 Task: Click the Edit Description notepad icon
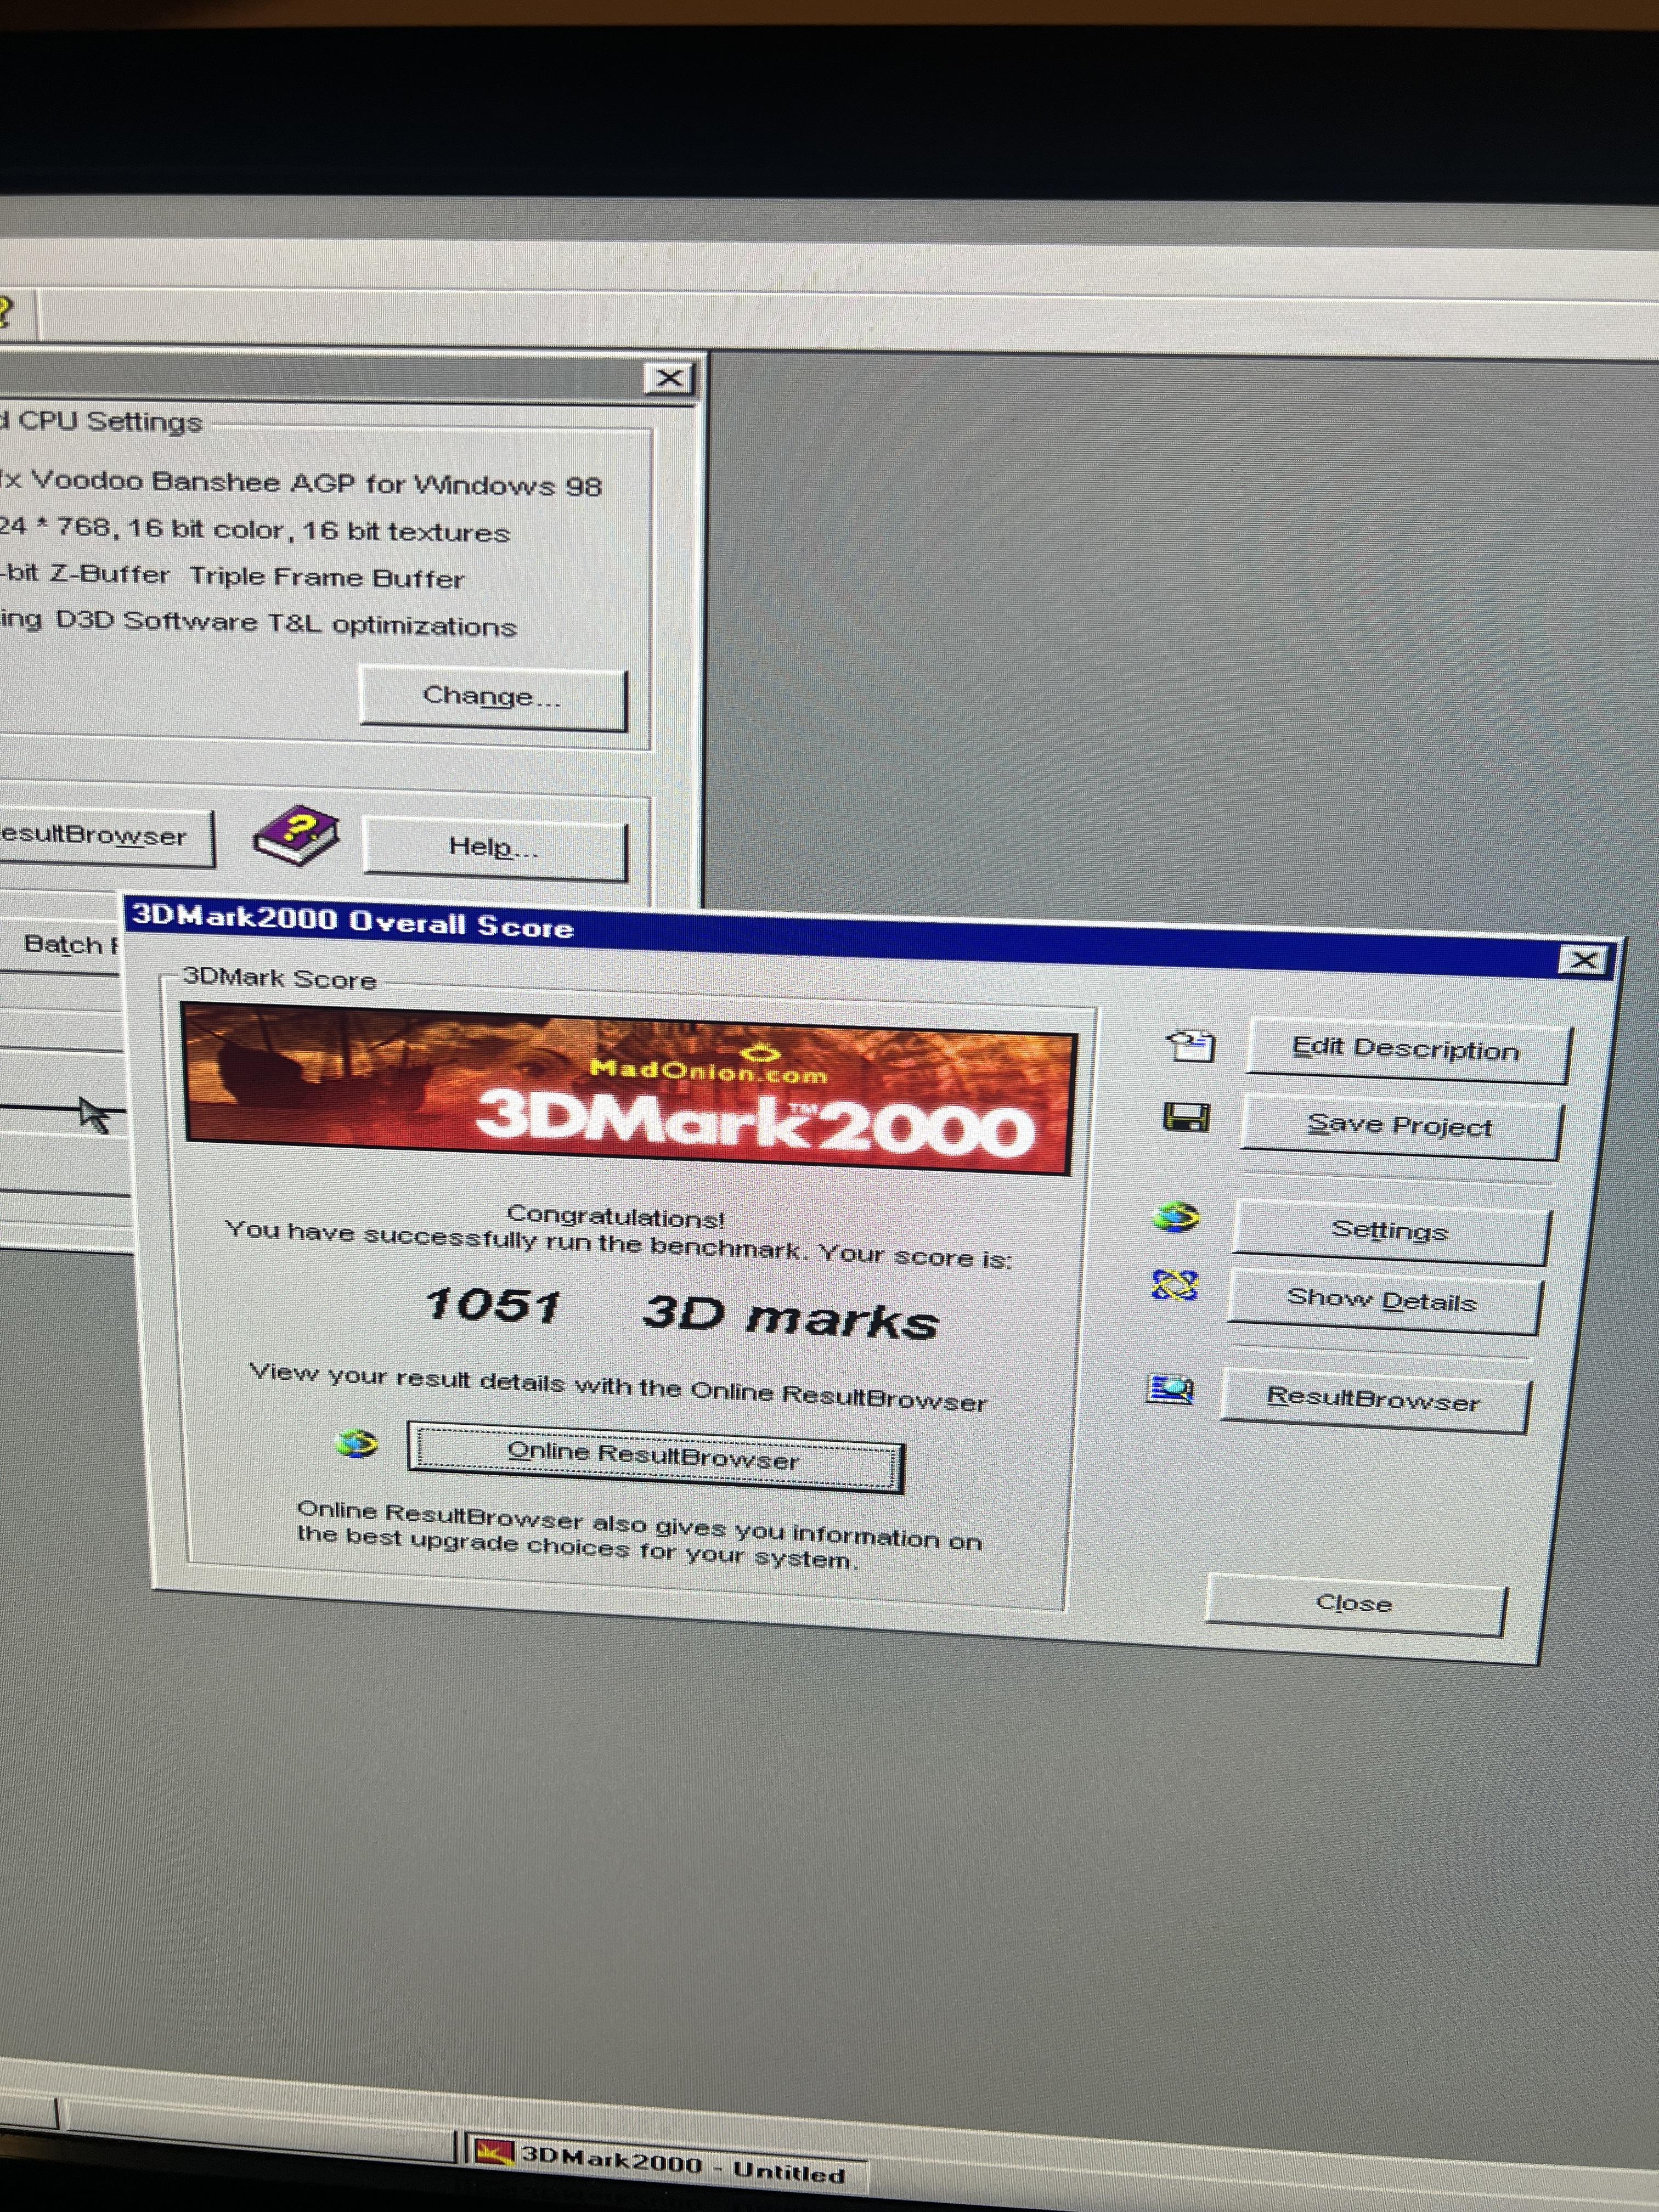(x=1190, y=1046)
